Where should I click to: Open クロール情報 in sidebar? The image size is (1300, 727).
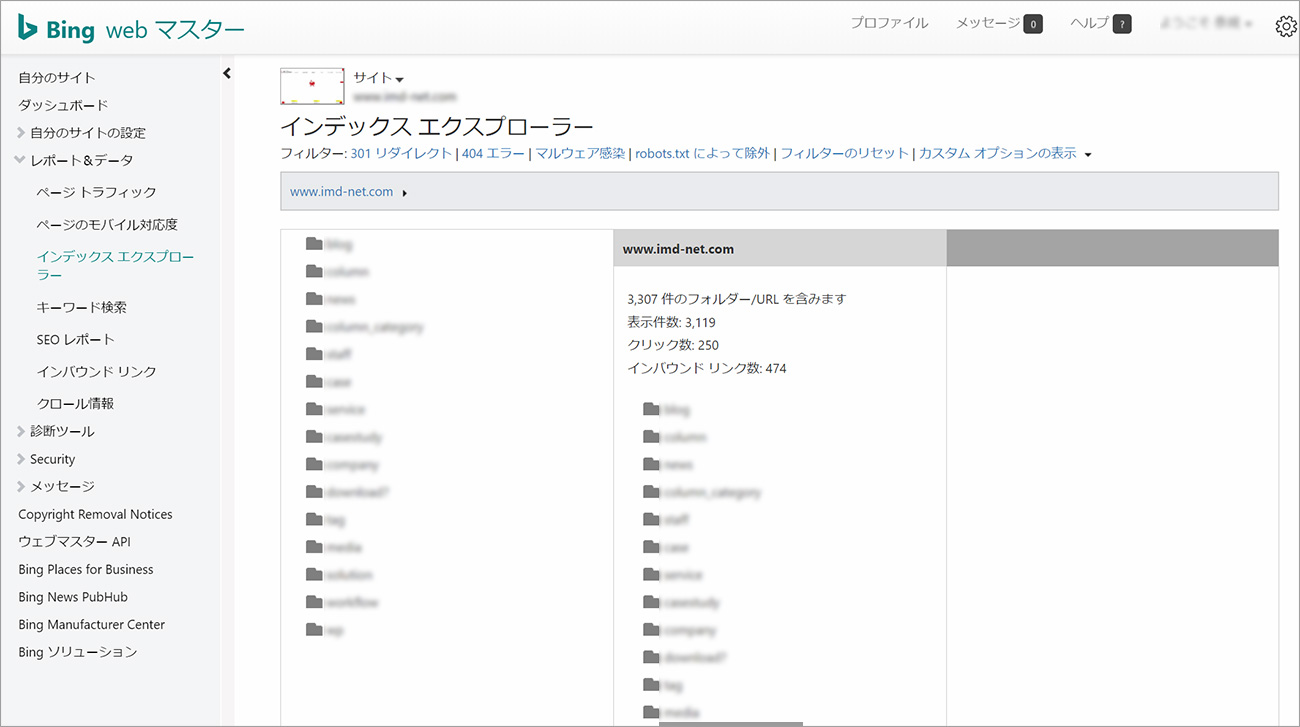75,403
